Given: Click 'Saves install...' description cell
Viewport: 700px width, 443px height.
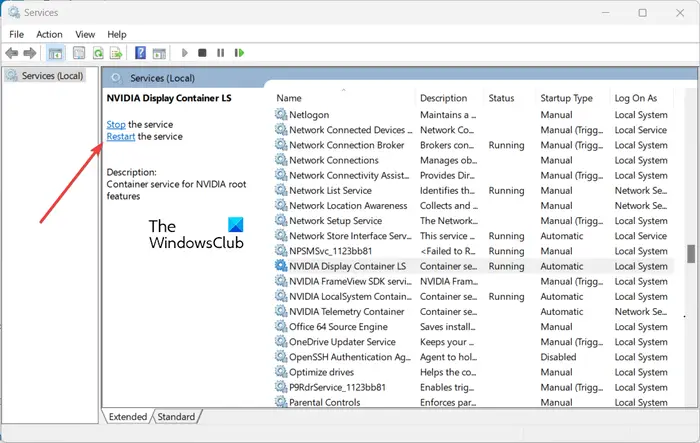Looking at the screenshot, I should click(447, 327).
